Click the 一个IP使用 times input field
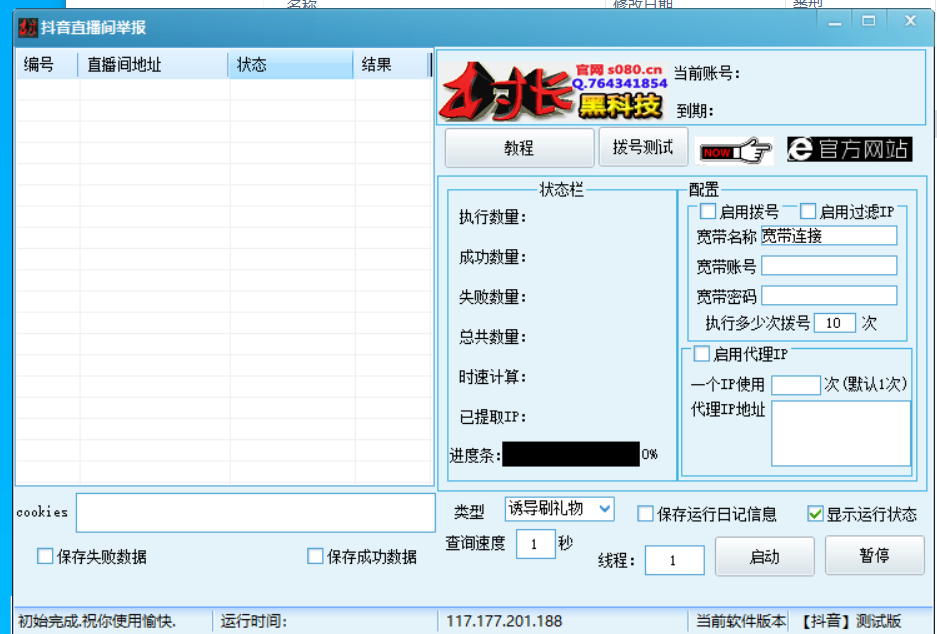Viewport: 937px width, 634px height. click(x=795, y=385)
